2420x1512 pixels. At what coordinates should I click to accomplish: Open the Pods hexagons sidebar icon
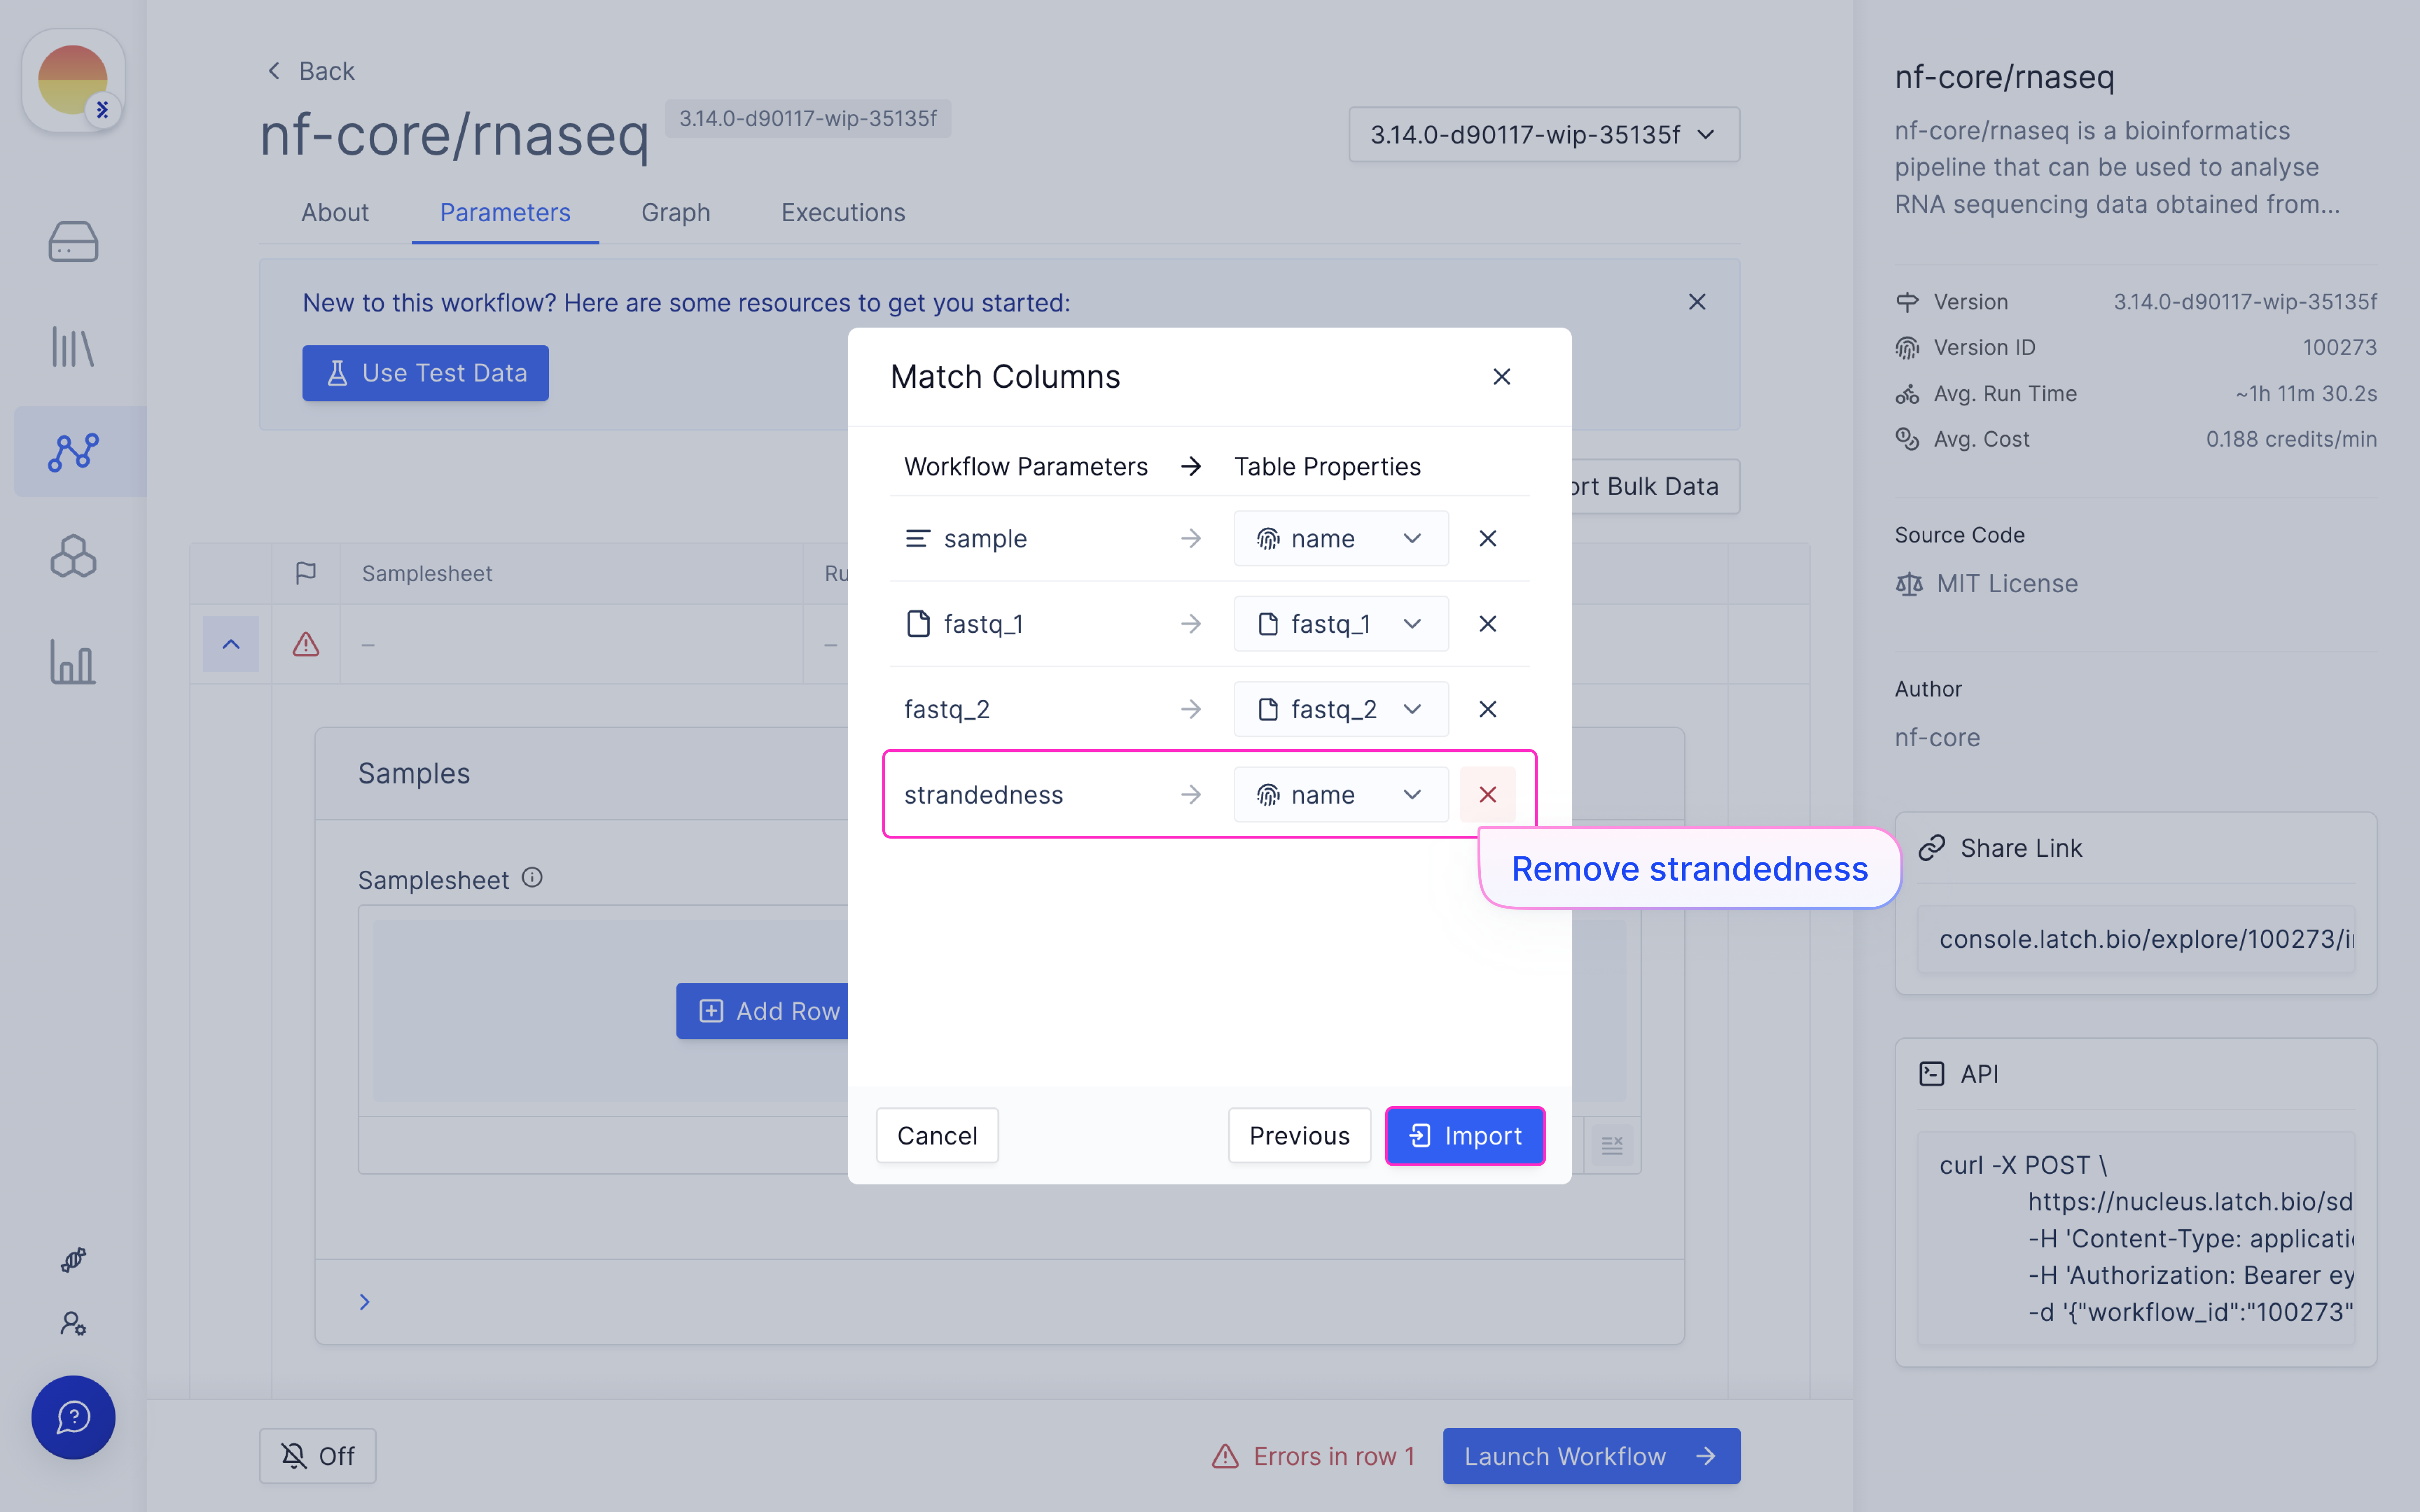point(73,556)
